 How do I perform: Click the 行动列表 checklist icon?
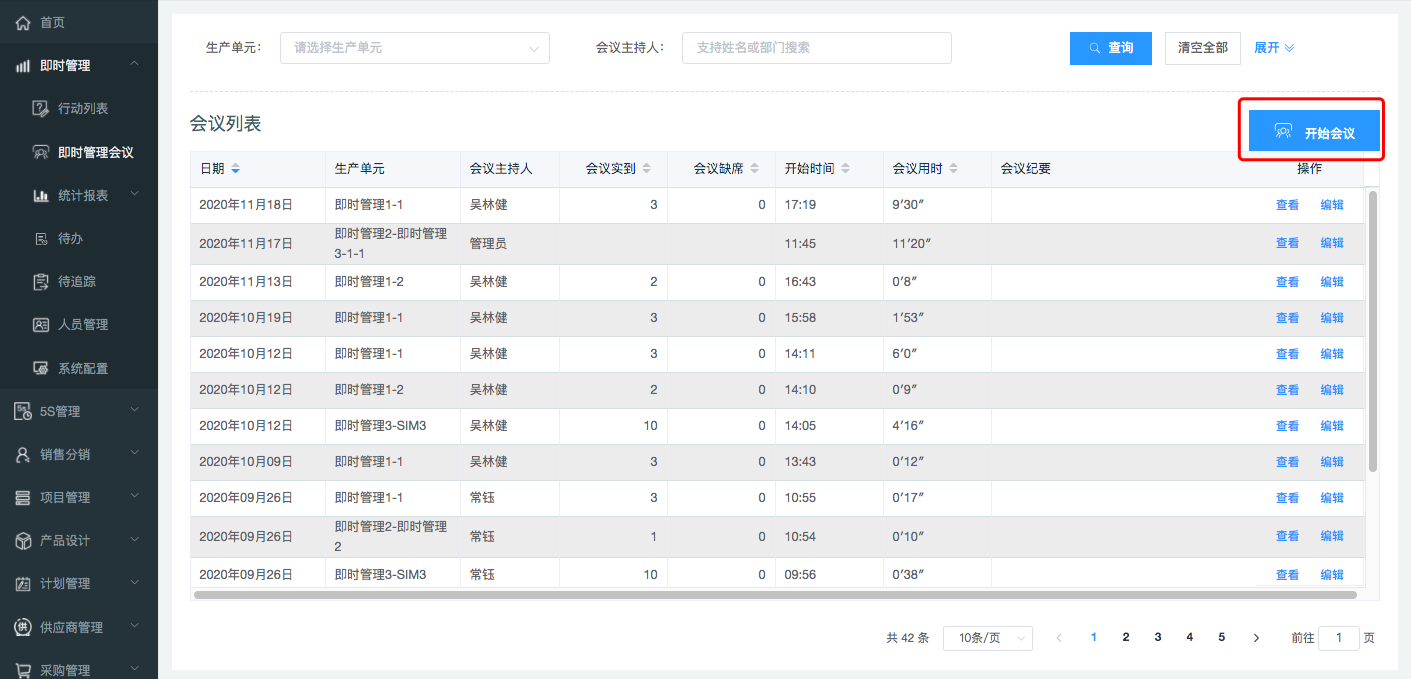(x=41, y=108)
